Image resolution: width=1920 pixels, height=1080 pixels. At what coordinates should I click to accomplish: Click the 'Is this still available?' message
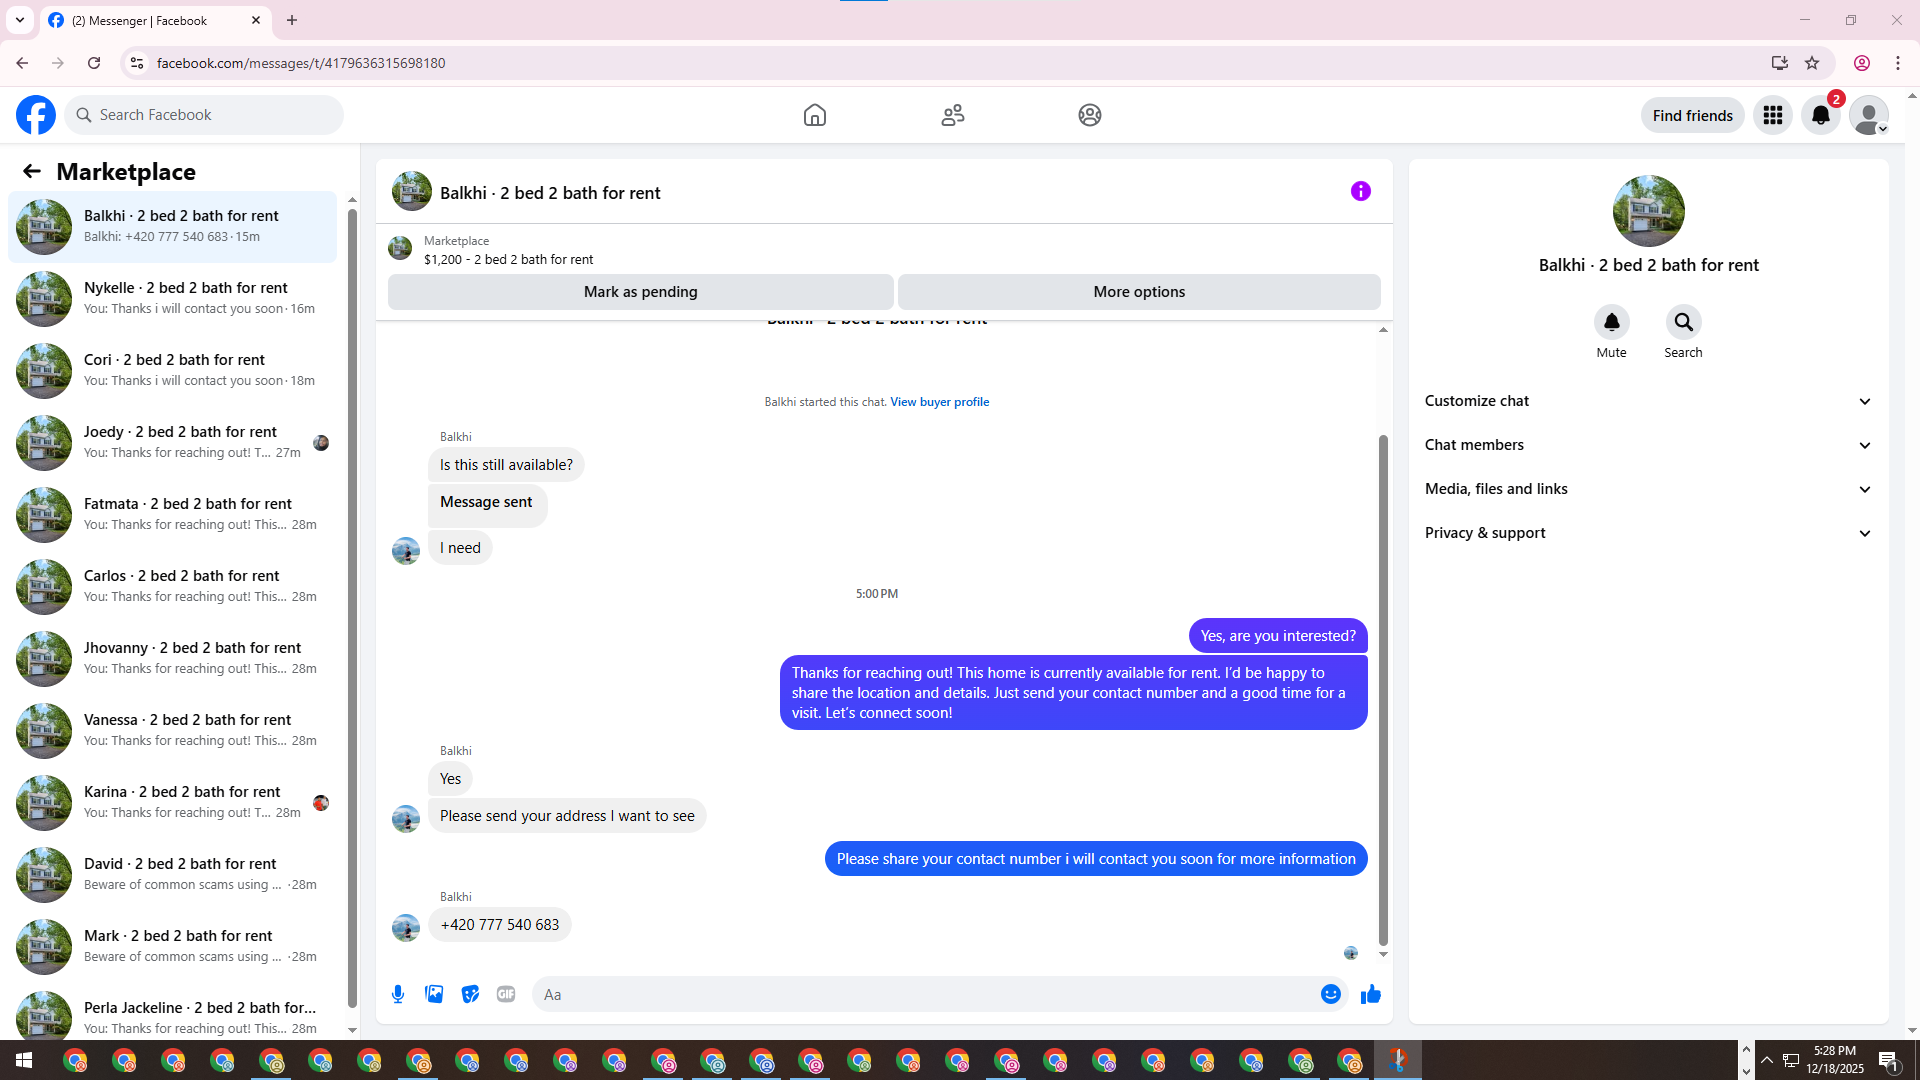point(506,465)
